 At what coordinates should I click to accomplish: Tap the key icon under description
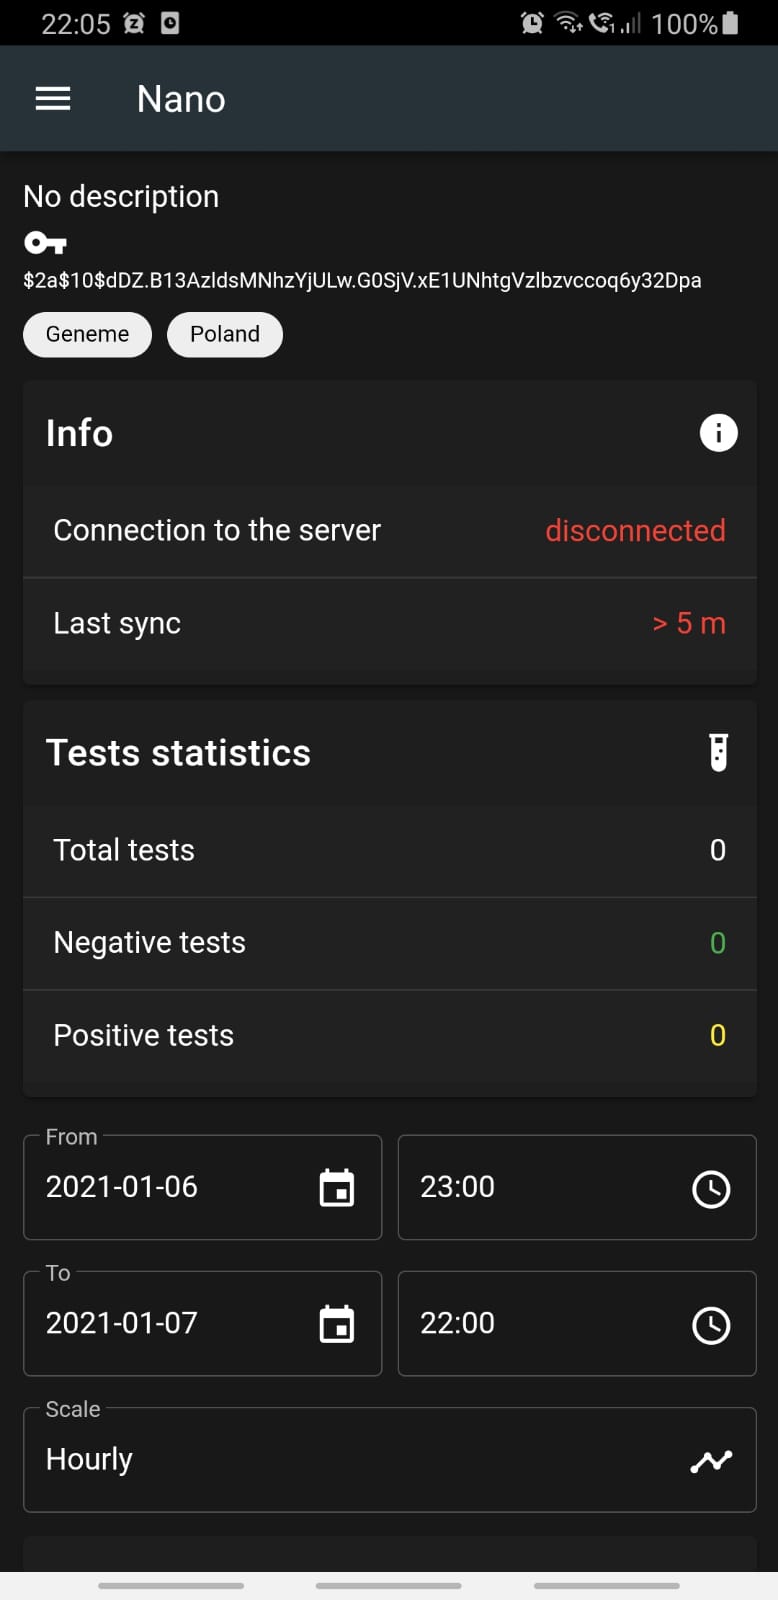[x=45, y=243]
